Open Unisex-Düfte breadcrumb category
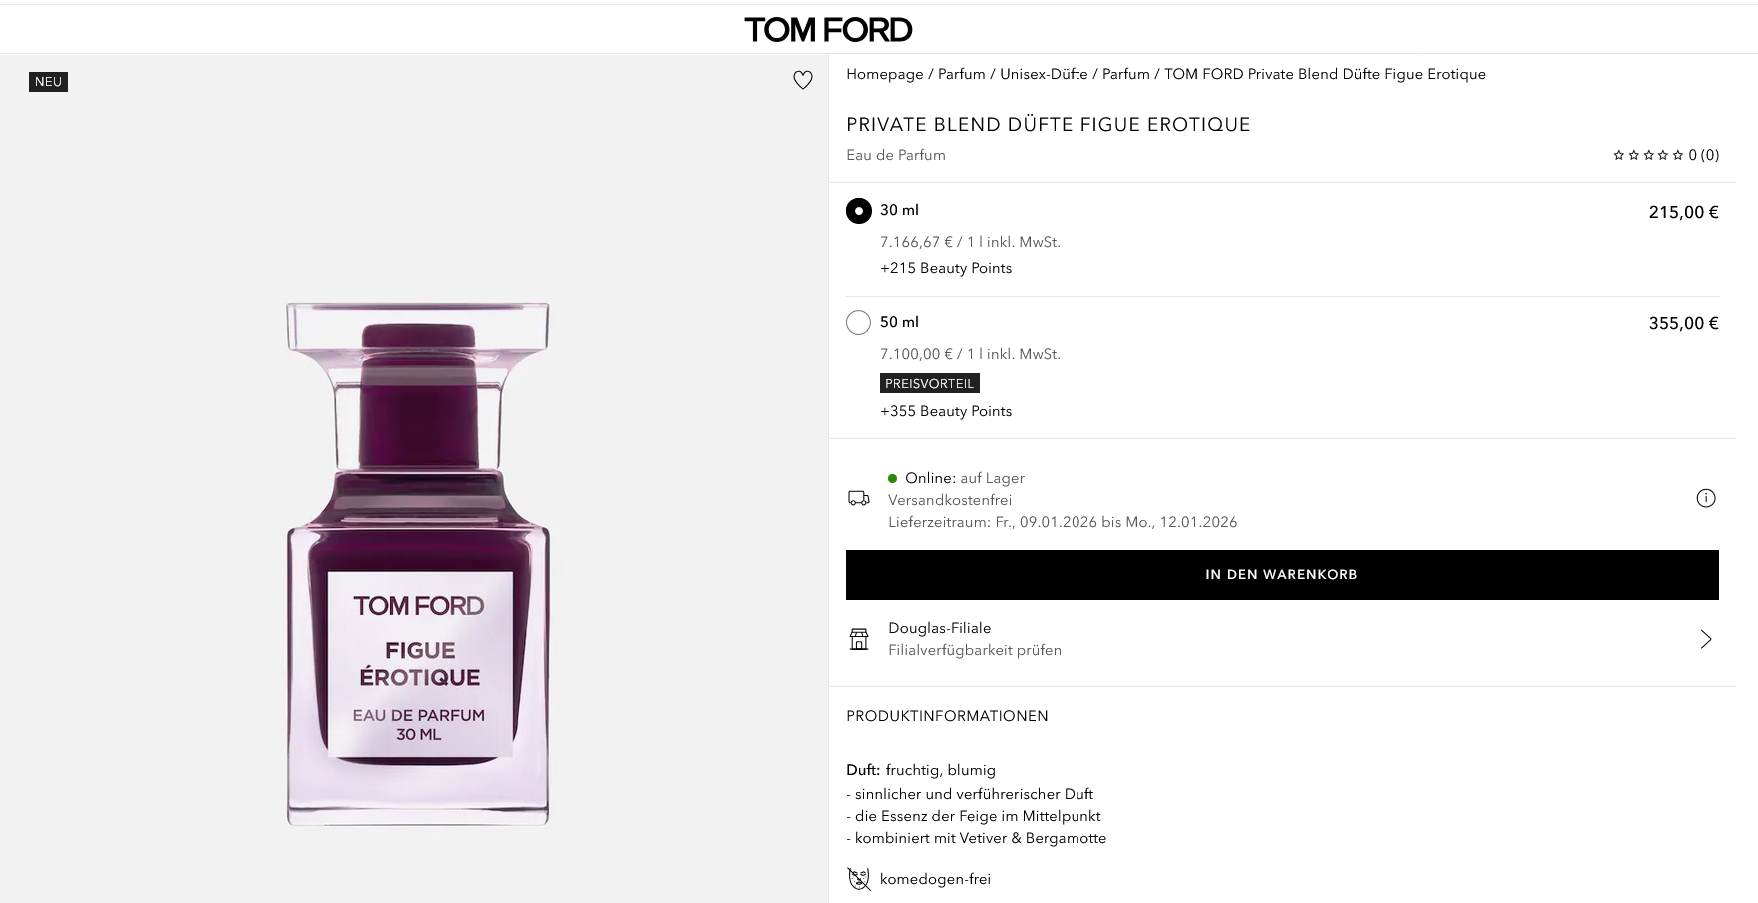 [x=1043, y=74]
